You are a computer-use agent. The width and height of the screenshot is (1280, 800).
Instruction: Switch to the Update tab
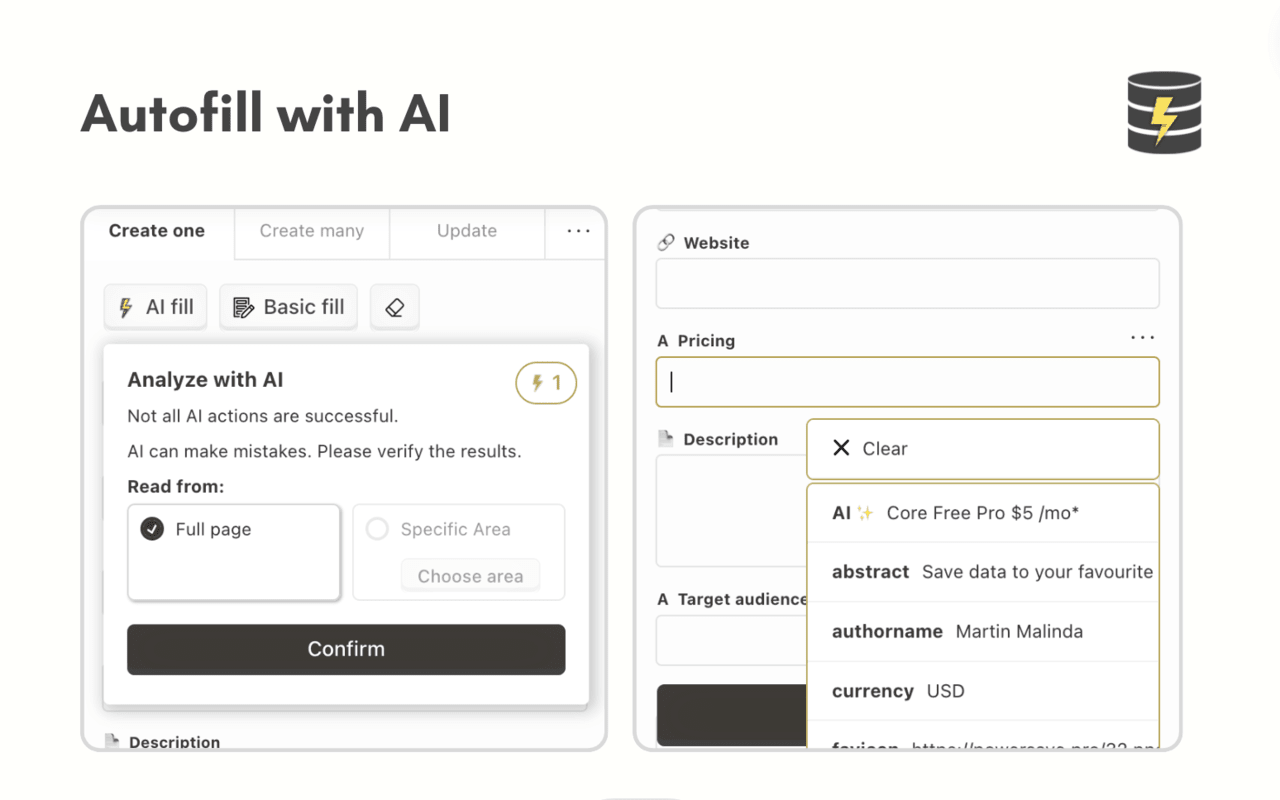pos(467,231)
